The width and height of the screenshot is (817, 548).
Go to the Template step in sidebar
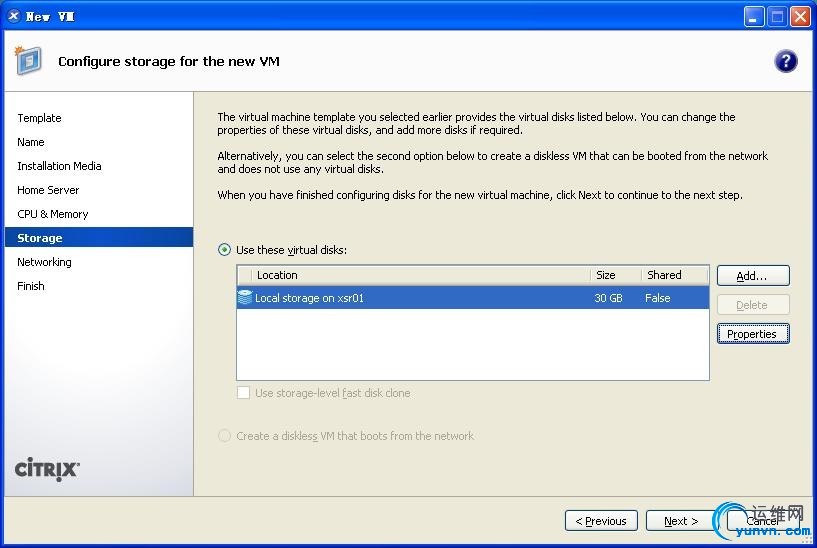[39, 118]
